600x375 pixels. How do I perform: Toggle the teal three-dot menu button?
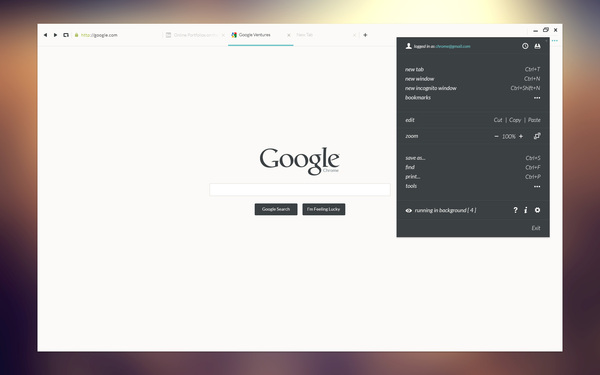click(x=555, y=41)
